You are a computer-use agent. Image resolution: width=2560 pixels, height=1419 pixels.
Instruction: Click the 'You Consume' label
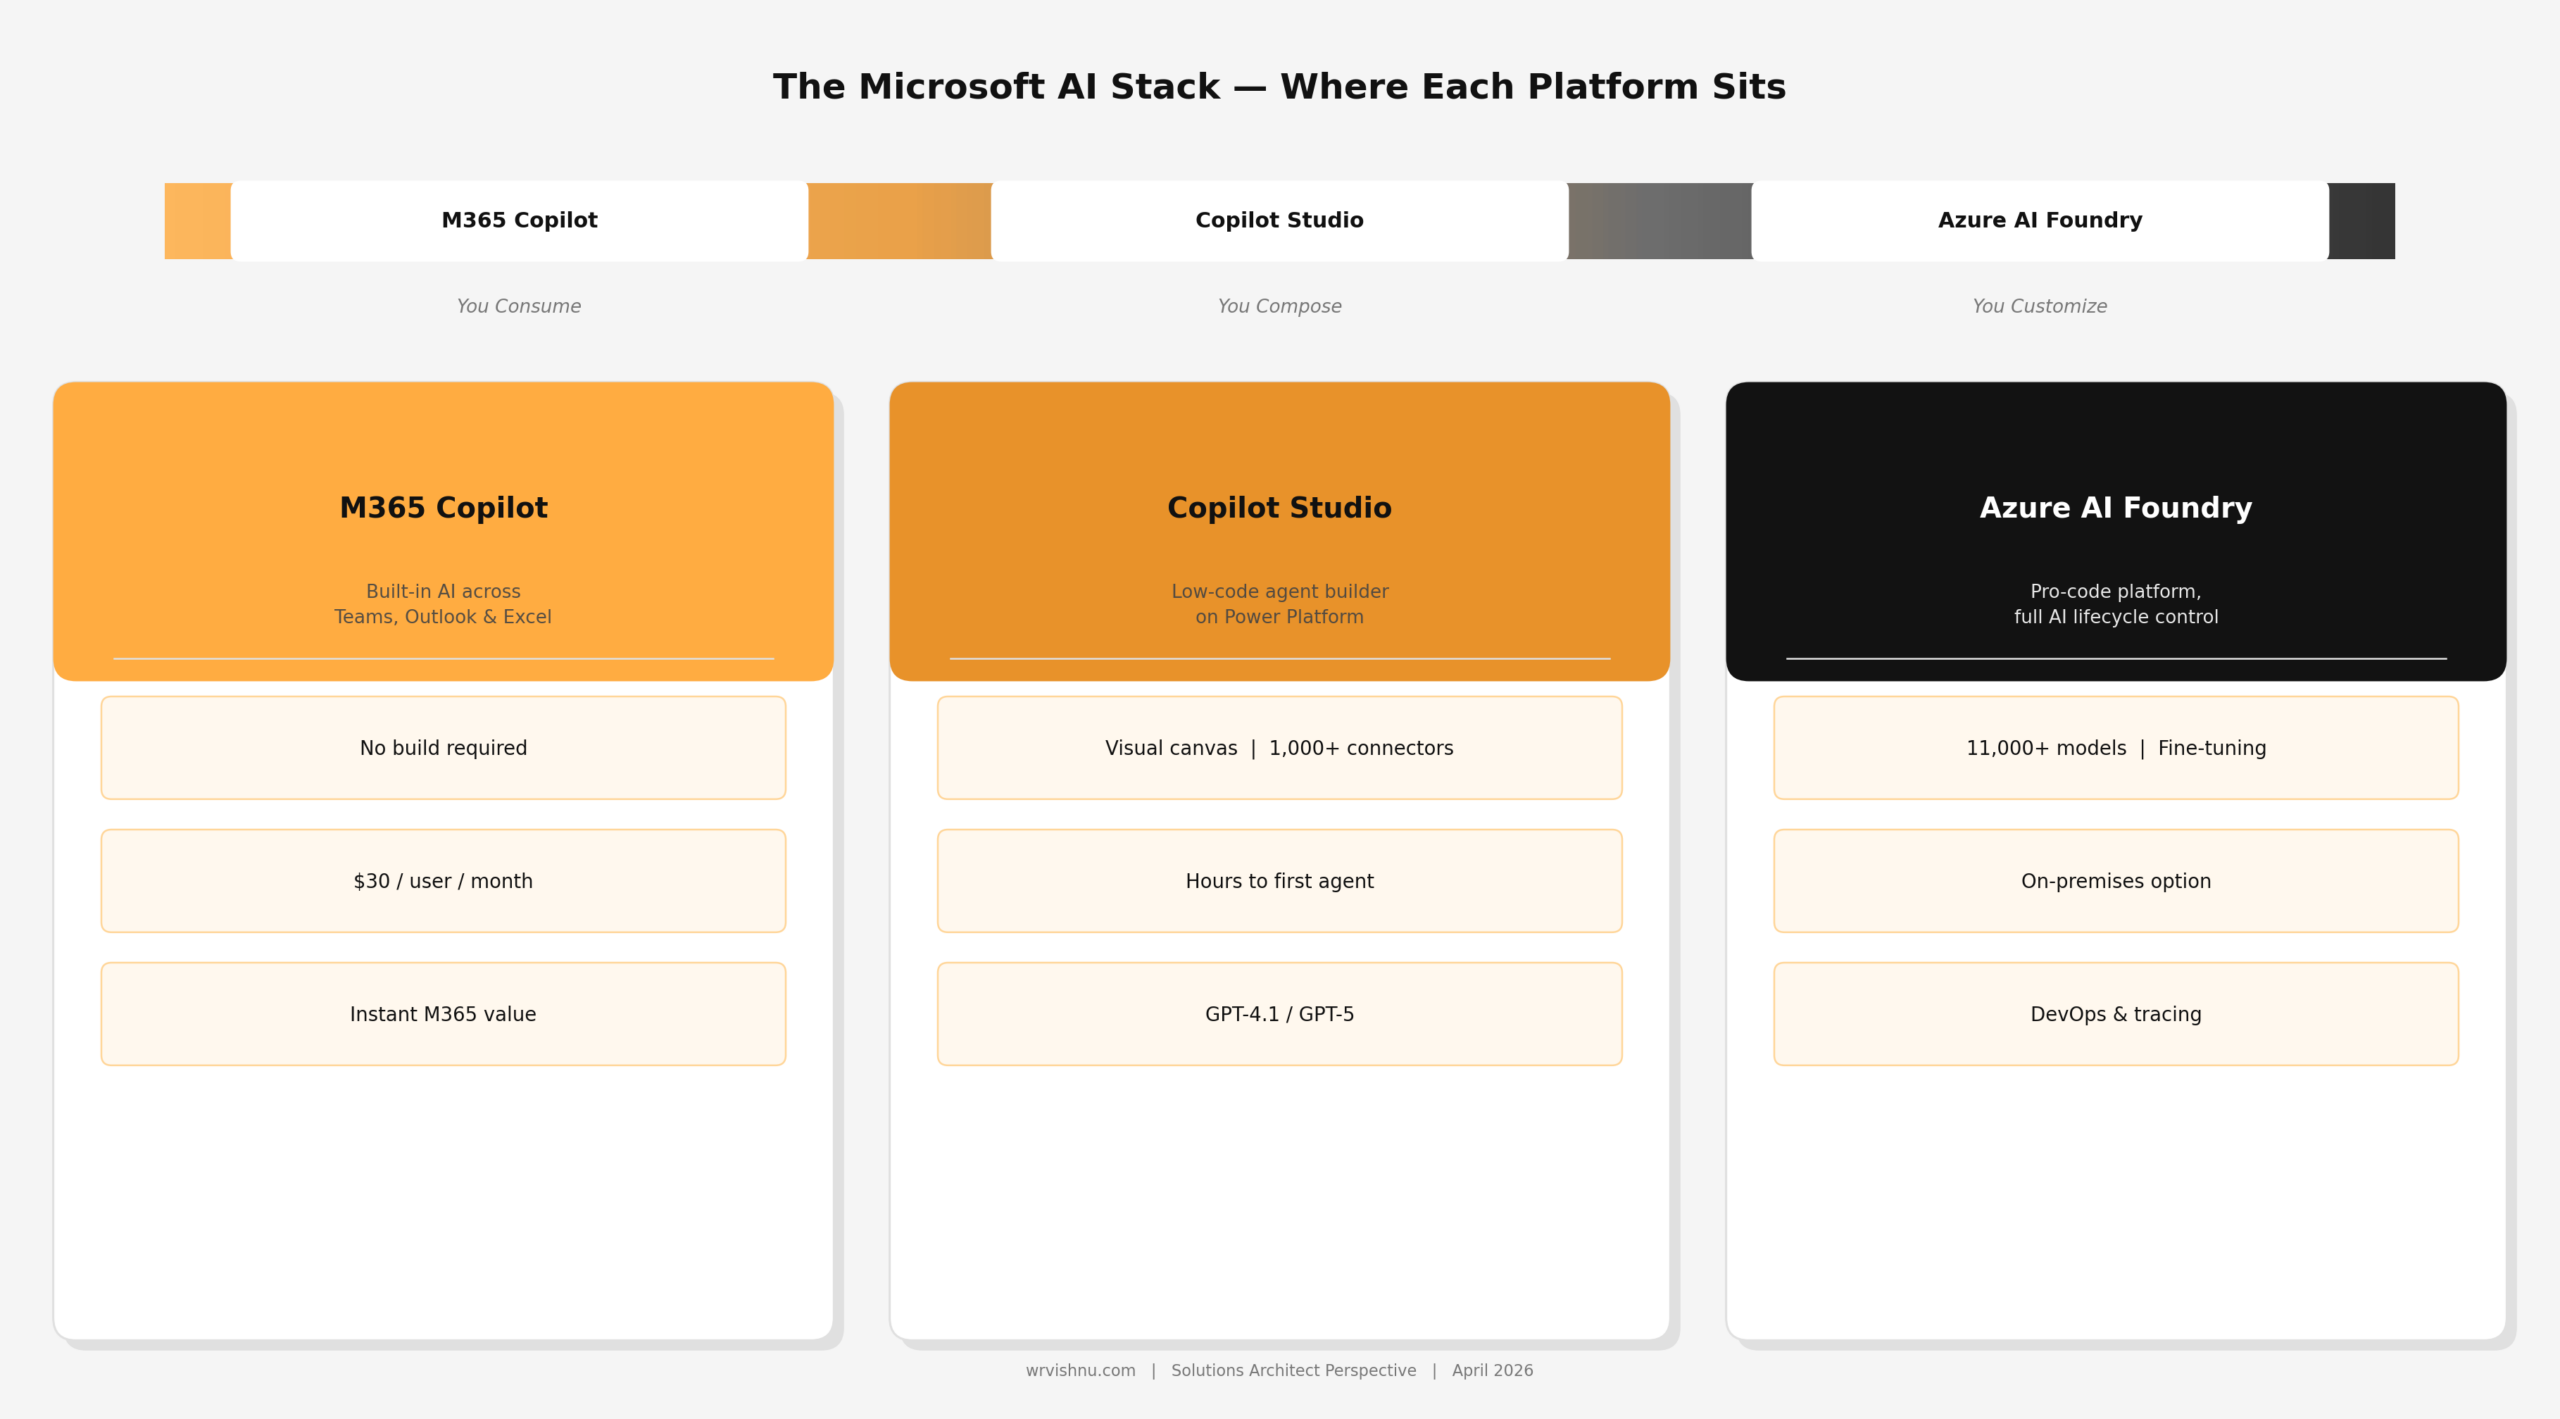[x=518, y=306]
